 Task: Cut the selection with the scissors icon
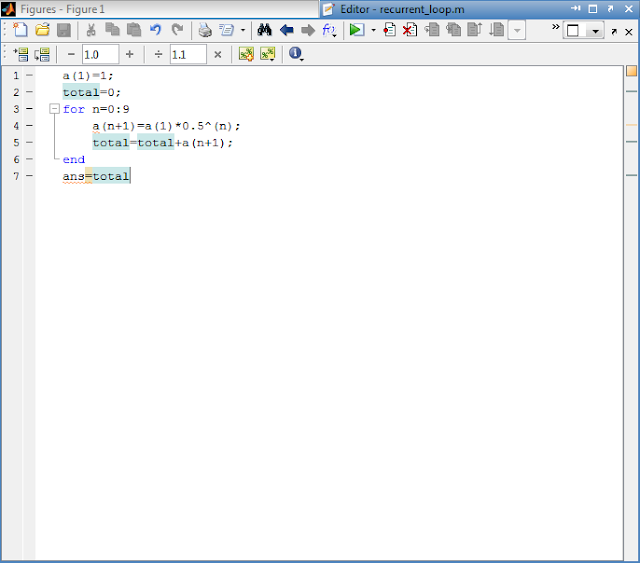(x=91, y=30)
